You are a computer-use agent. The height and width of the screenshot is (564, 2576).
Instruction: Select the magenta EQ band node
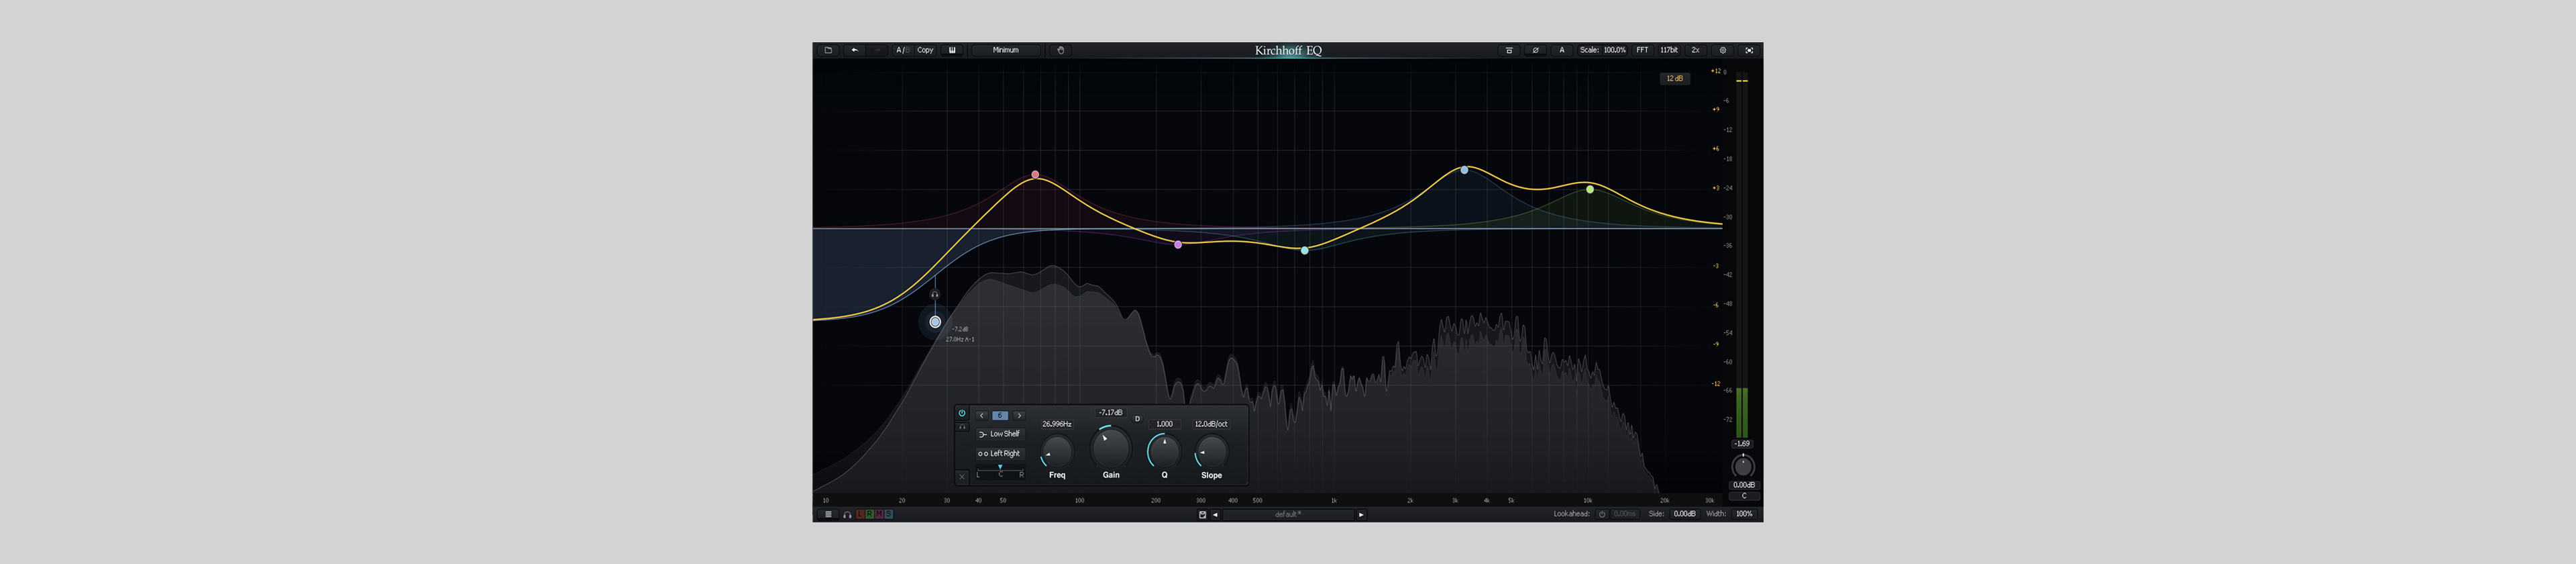tap(1178, 244)
